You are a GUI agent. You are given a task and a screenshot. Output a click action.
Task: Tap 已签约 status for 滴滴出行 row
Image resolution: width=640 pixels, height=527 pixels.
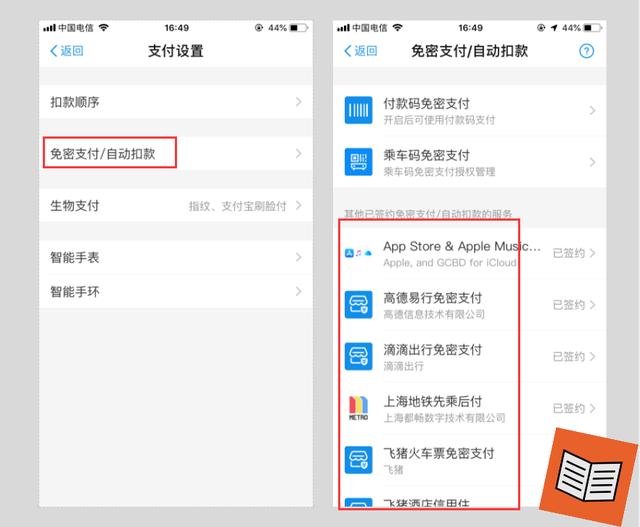[x=569, y=357]
